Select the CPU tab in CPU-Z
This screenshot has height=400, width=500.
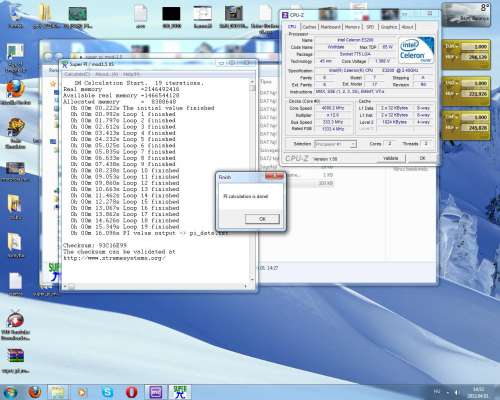pyautogui.click(x=292, y=26)
